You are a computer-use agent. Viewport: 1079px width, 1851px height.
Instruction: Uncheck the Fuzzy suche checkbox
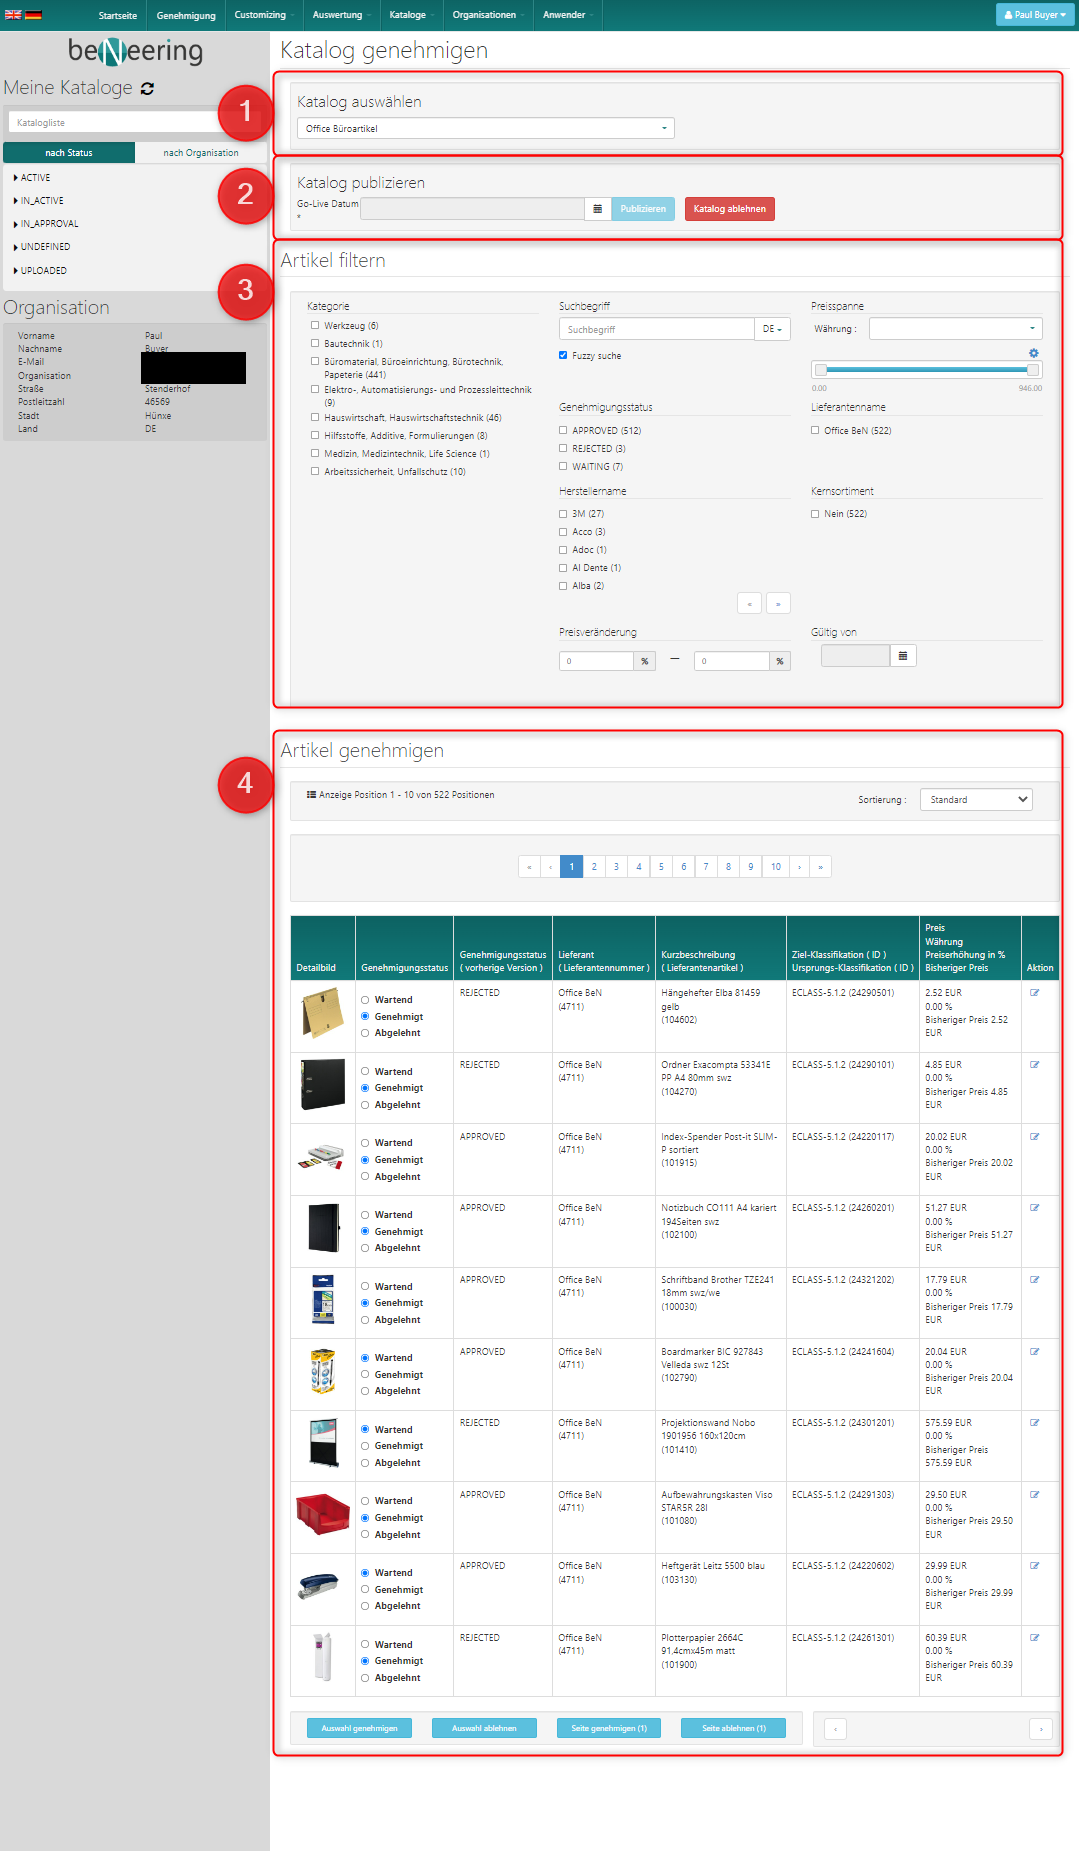pyautogui.click(x=563, y=355)
